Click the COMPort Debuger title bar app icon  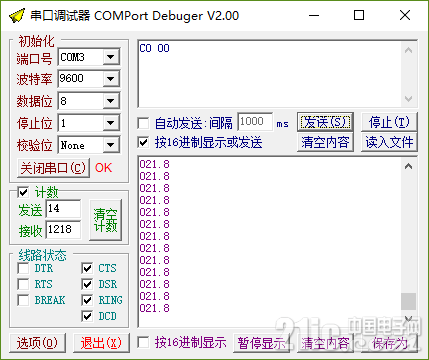click(x=17, y=15)
